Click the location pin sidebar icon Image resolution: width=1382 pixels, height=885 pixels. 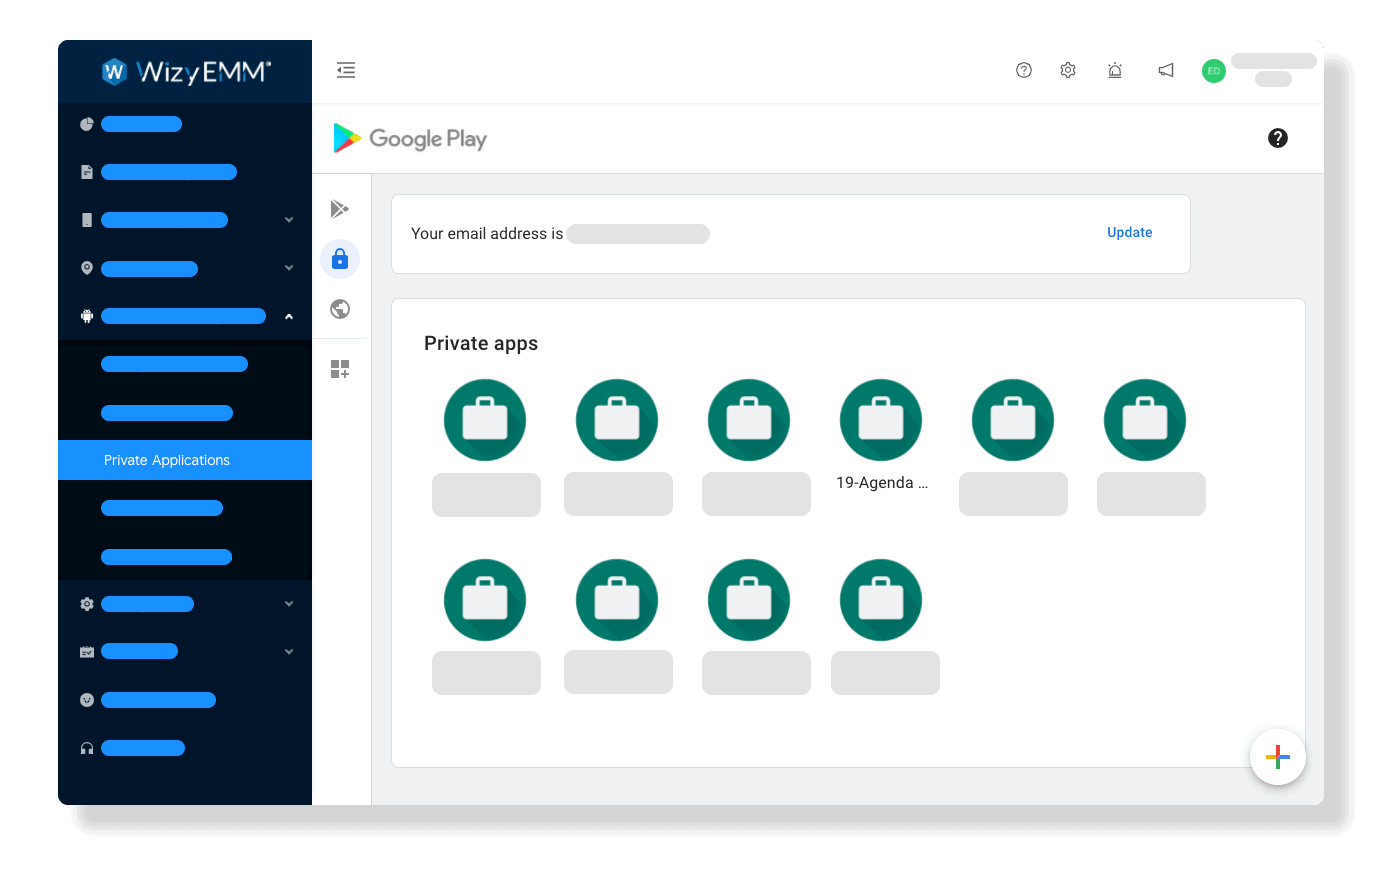coord(87,268)
